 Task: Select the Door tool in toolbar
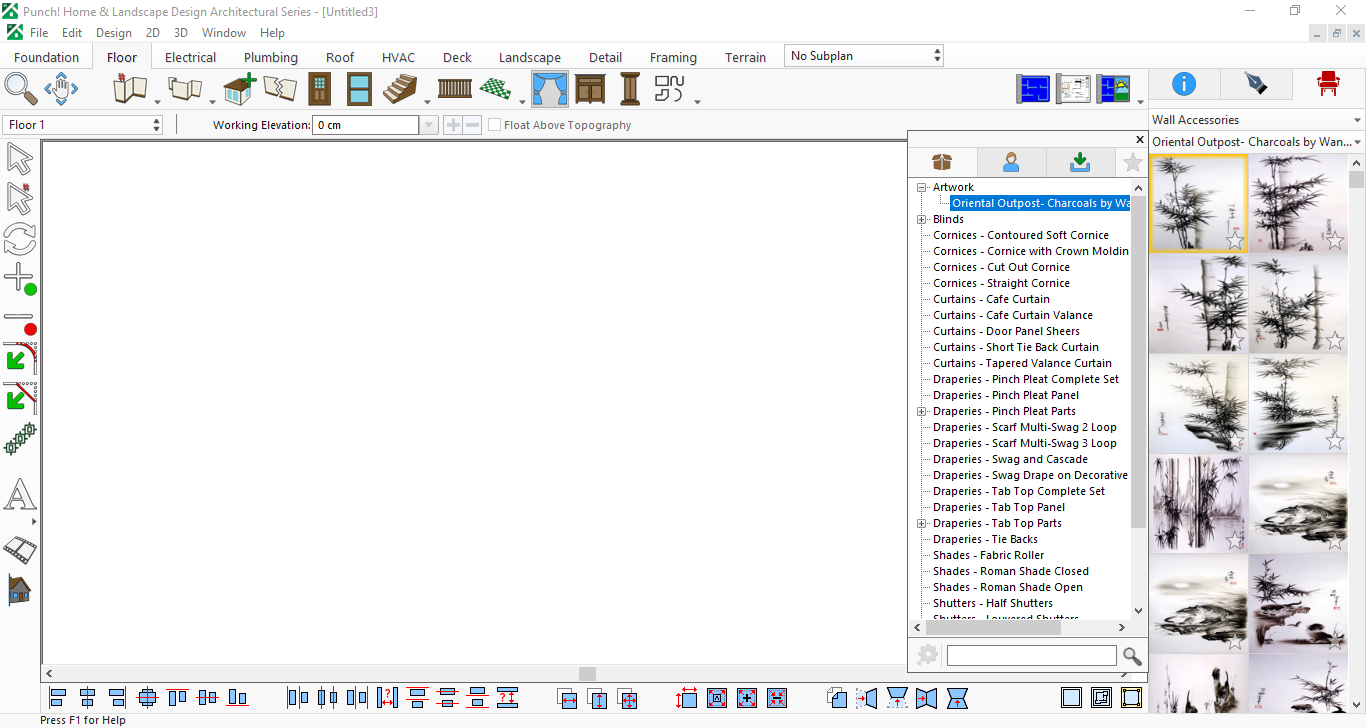point(319,89)
